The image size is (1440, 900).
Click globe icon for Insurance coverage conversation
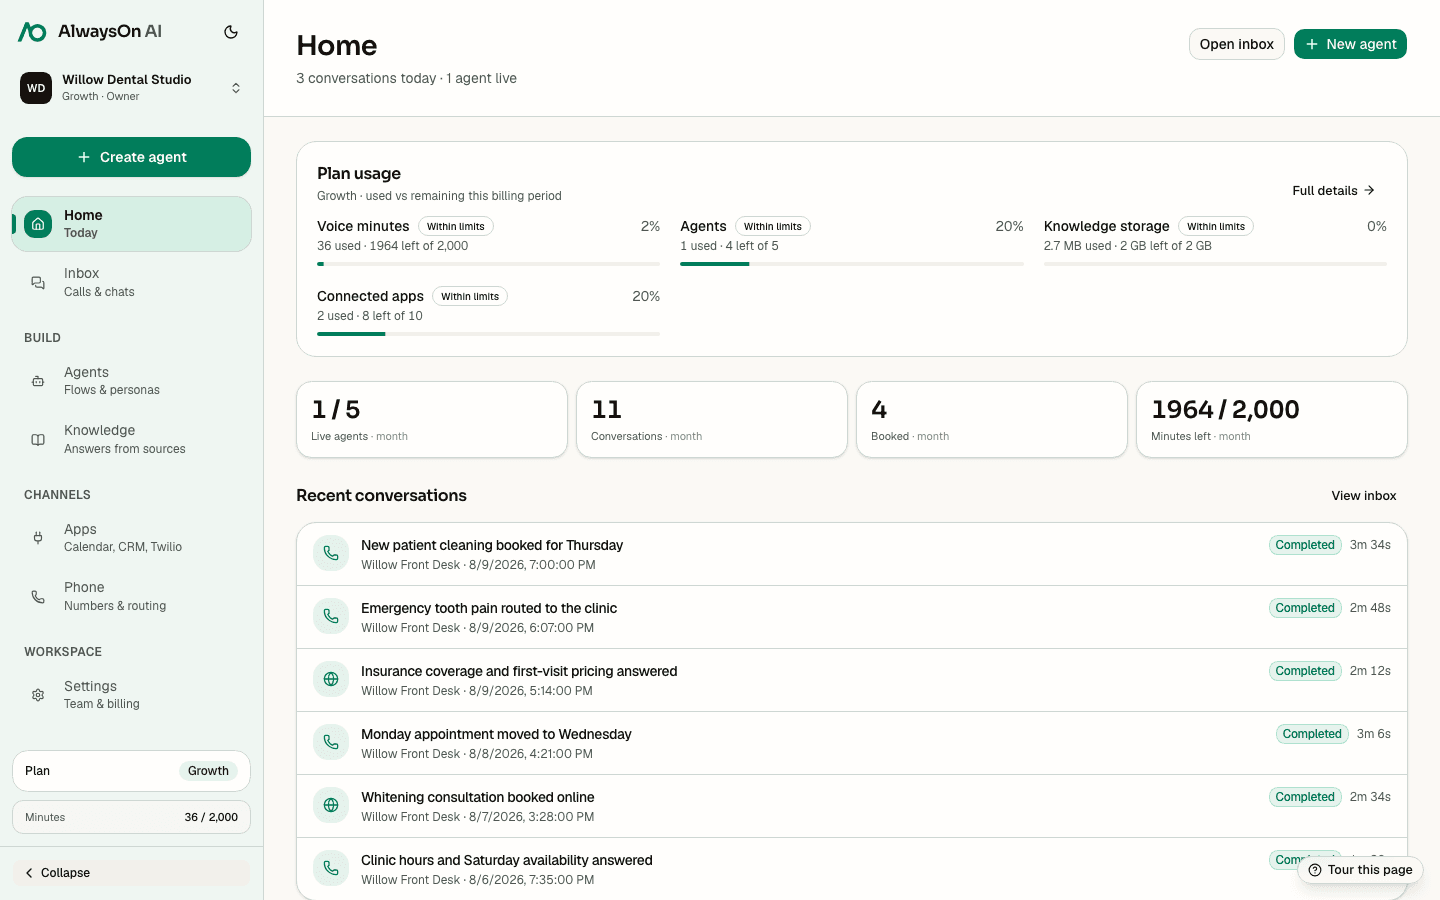point(331,679)
